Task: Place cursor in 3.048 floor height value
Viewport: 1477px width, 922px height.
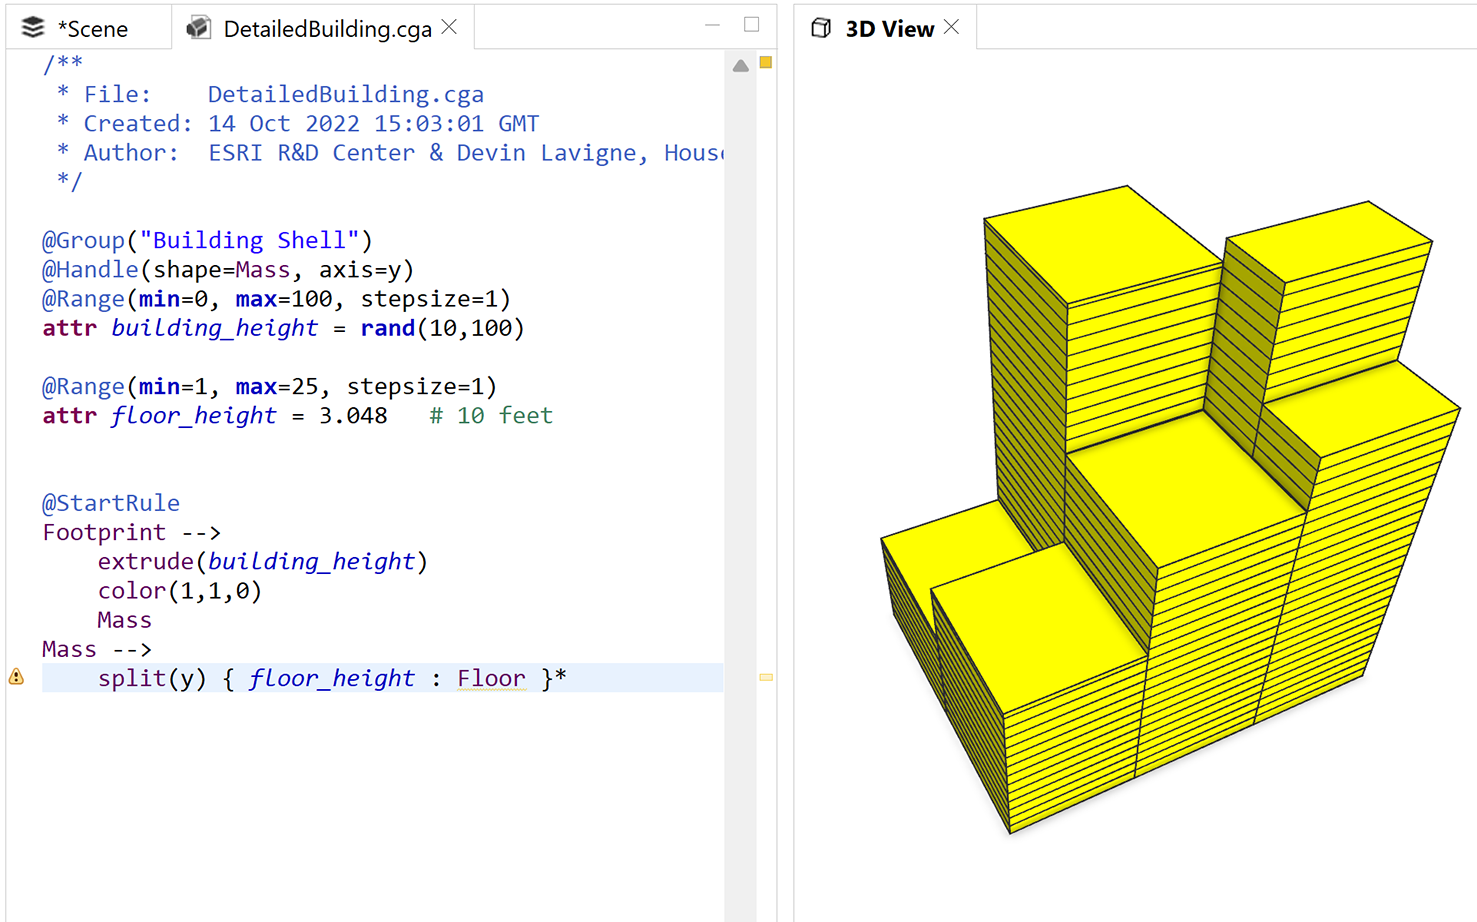Action: 352,416
